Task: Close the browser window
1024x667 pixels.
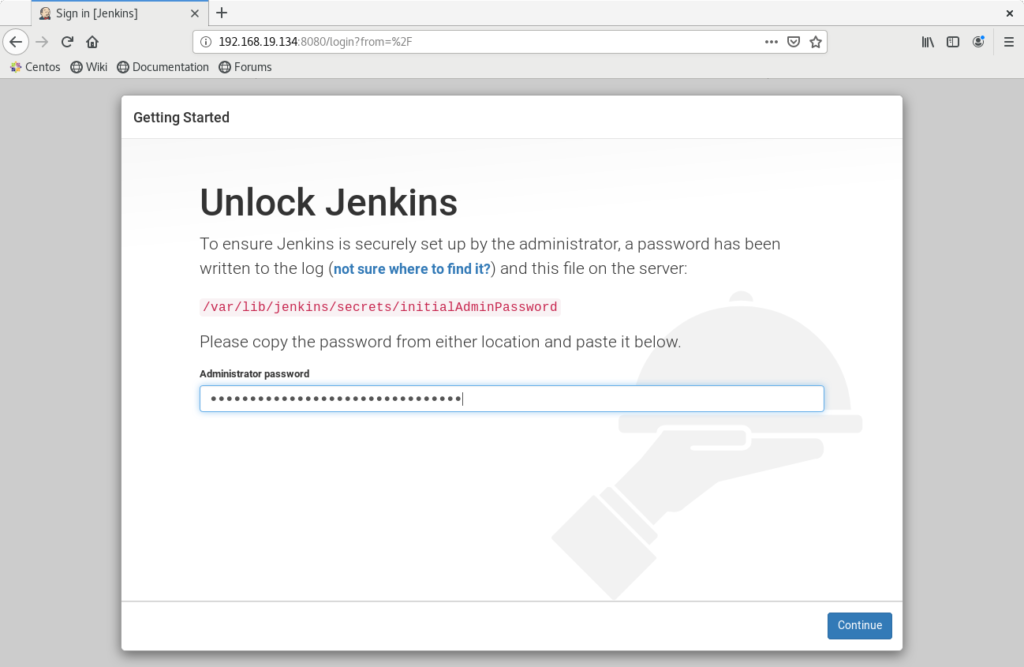Action: (x=1010, y=13)
